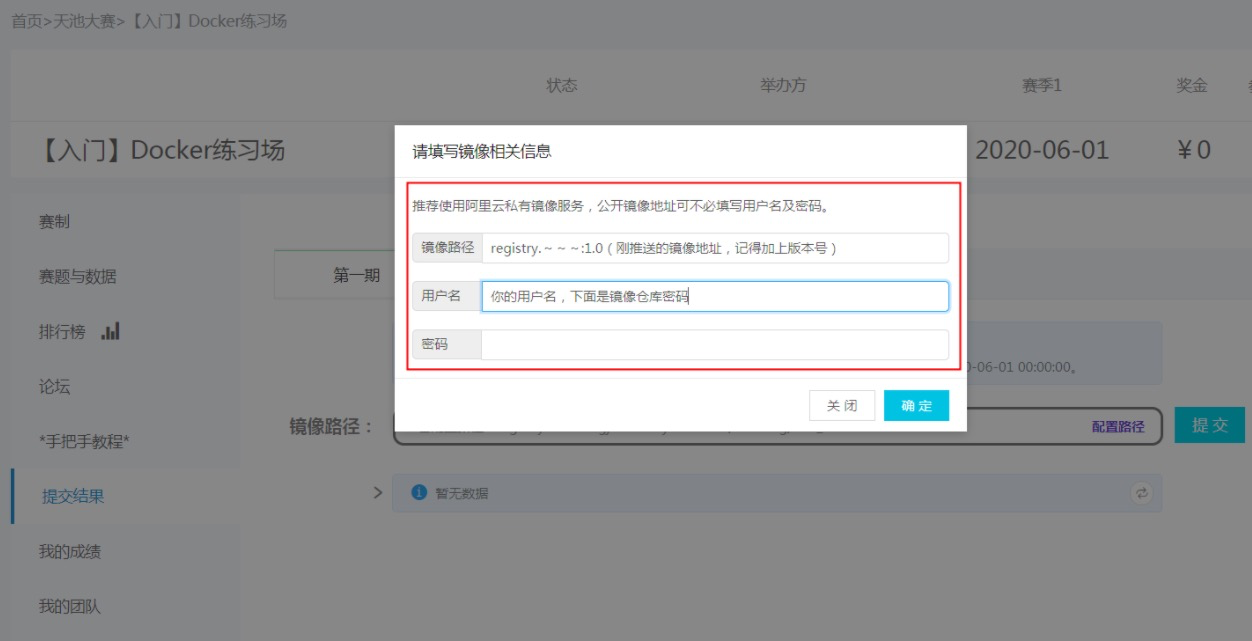Click the 关闭 button in dialog
This screenshot has height=641, width=1252.
[x=842, y=405]
